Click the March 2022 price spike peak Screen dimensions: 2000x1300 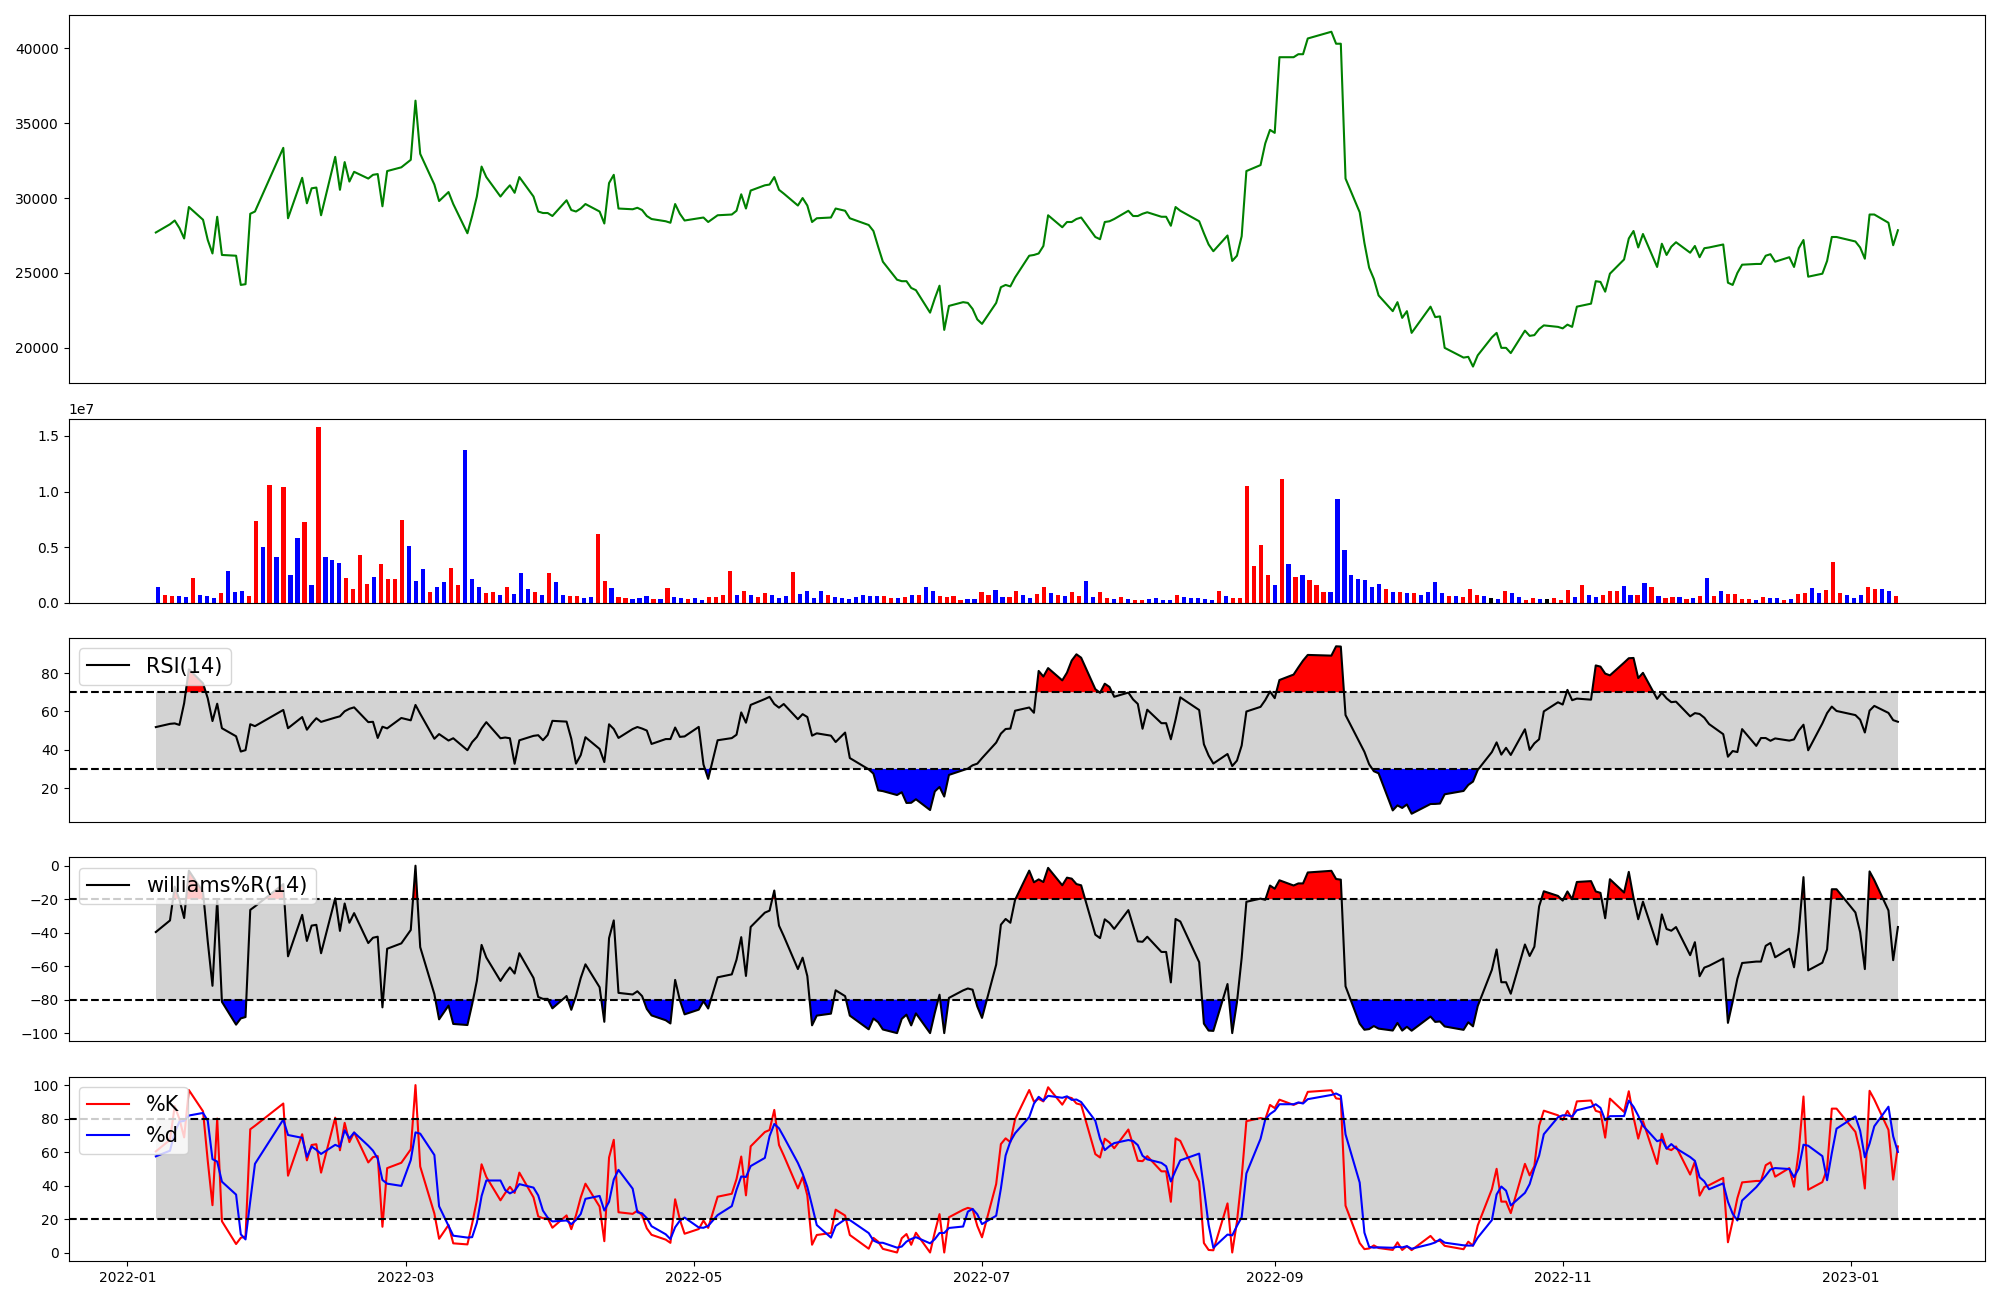click(x=415, y=101)
